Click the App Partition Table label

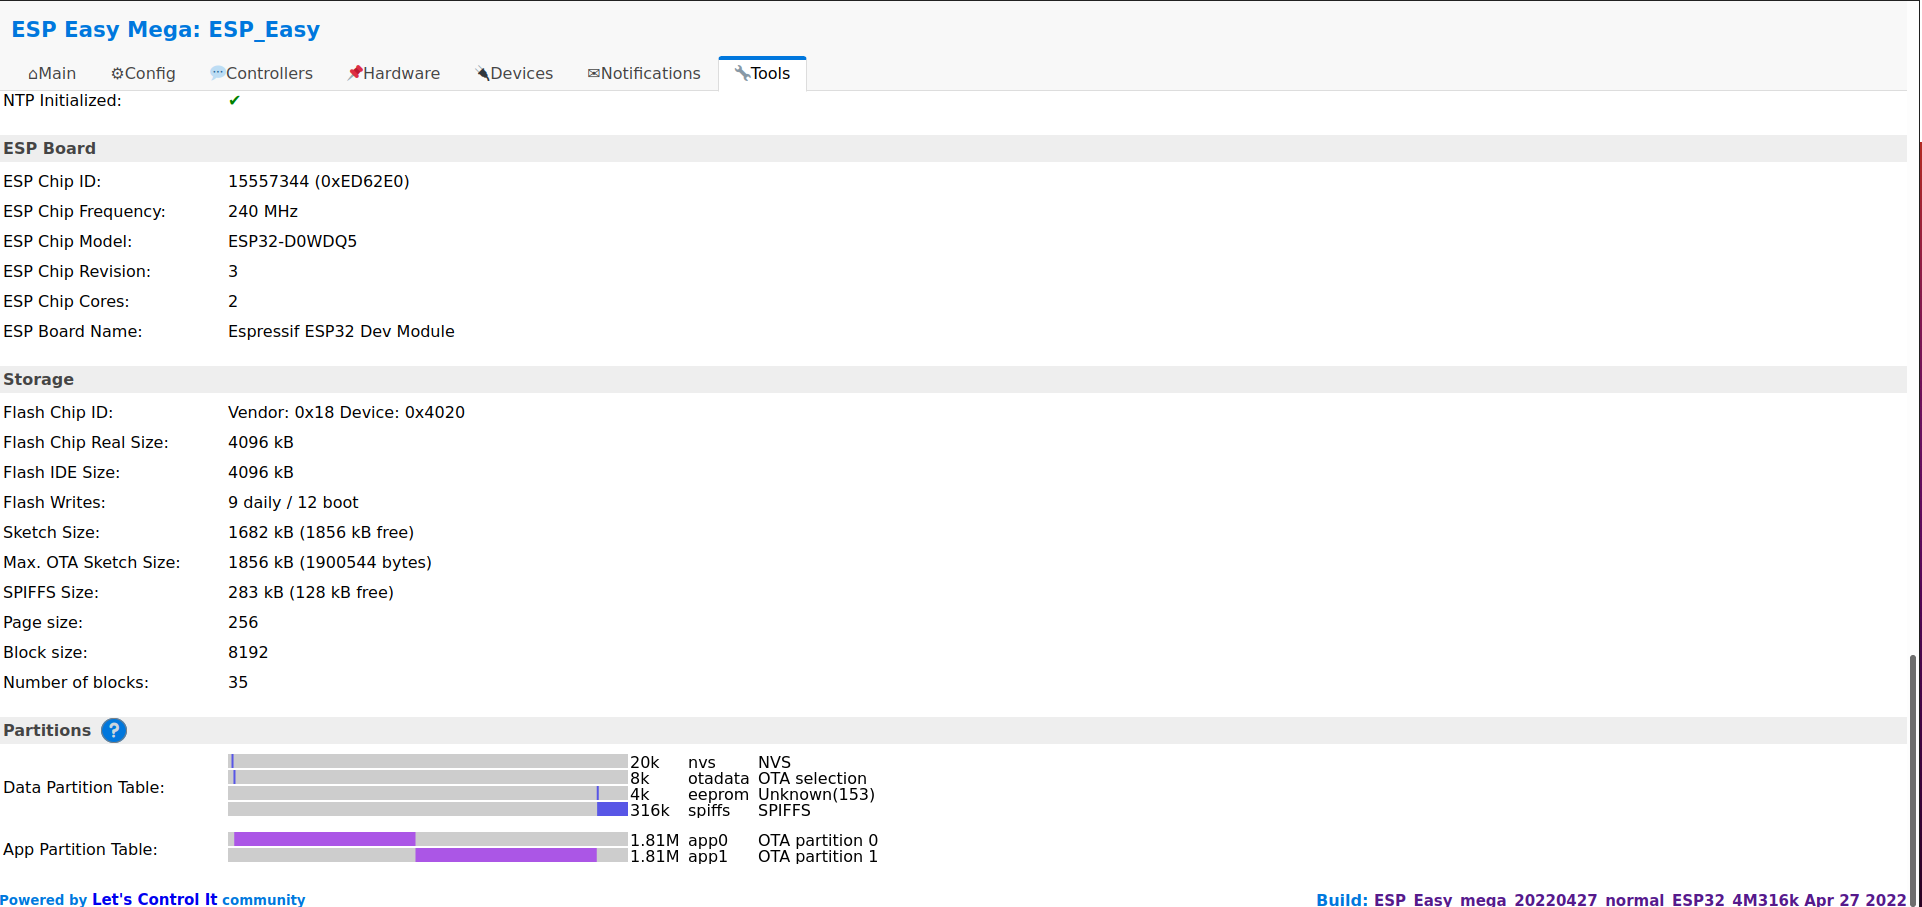click(x=80, y=850)
